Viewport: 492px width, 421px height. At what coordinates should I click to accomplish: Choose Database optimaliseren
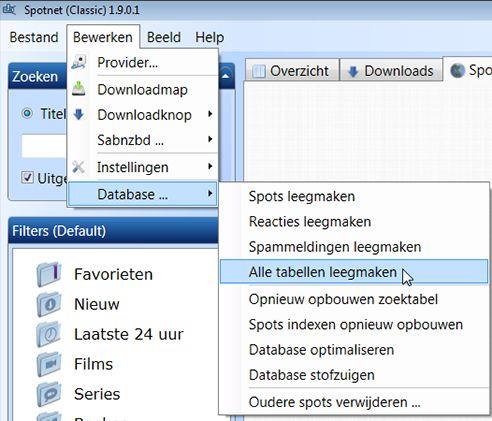coord(354,350)
